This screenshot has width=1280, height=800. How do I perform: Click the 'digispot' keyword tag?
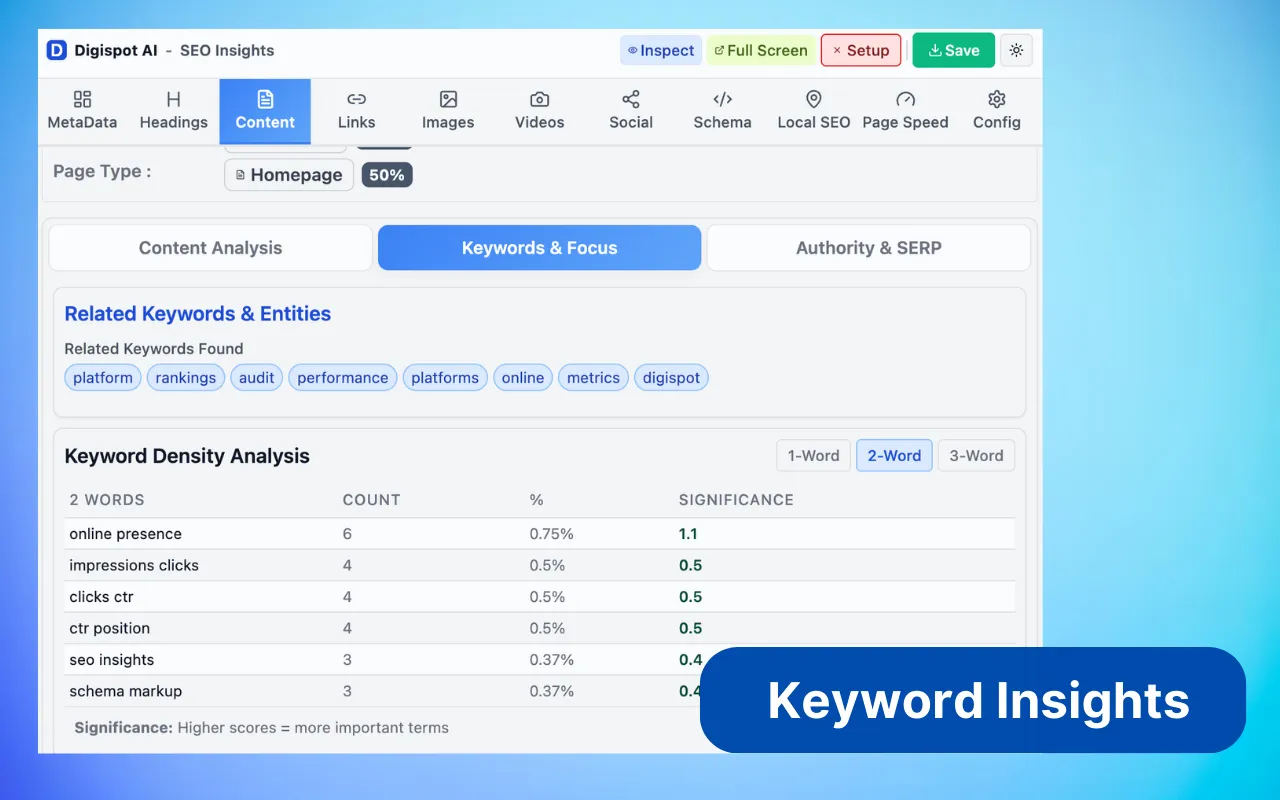point(671,377)
